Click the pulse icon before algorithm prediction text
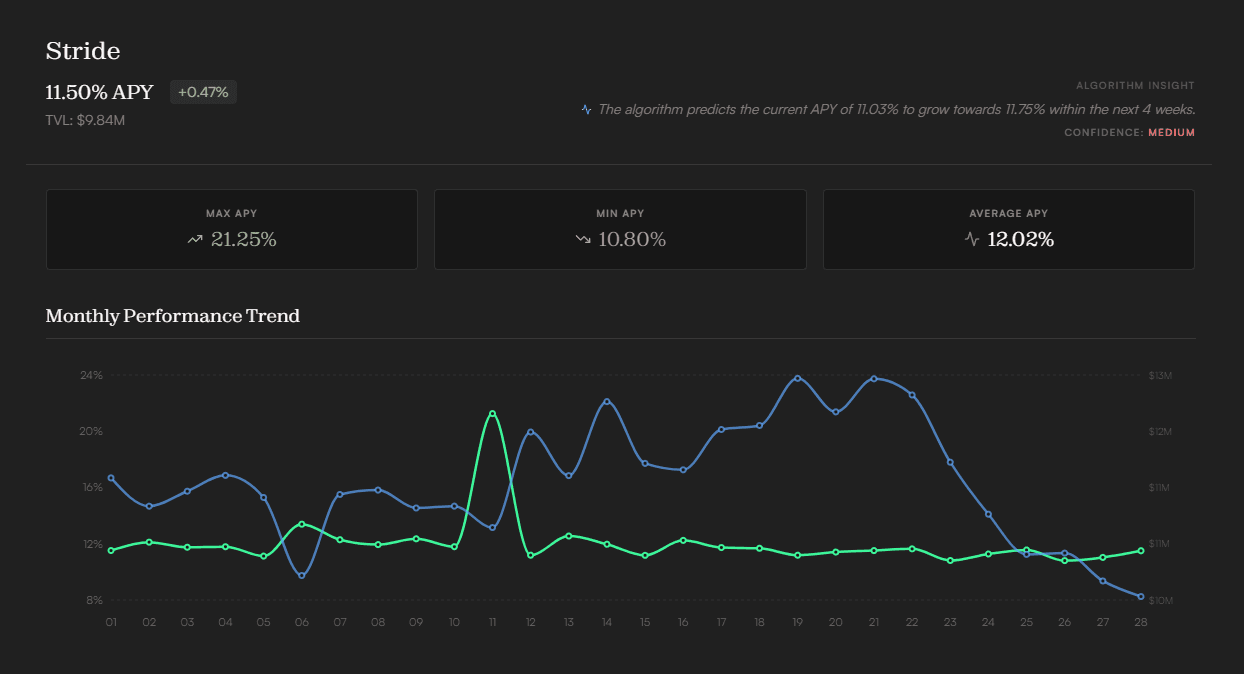 click(587, 110)
